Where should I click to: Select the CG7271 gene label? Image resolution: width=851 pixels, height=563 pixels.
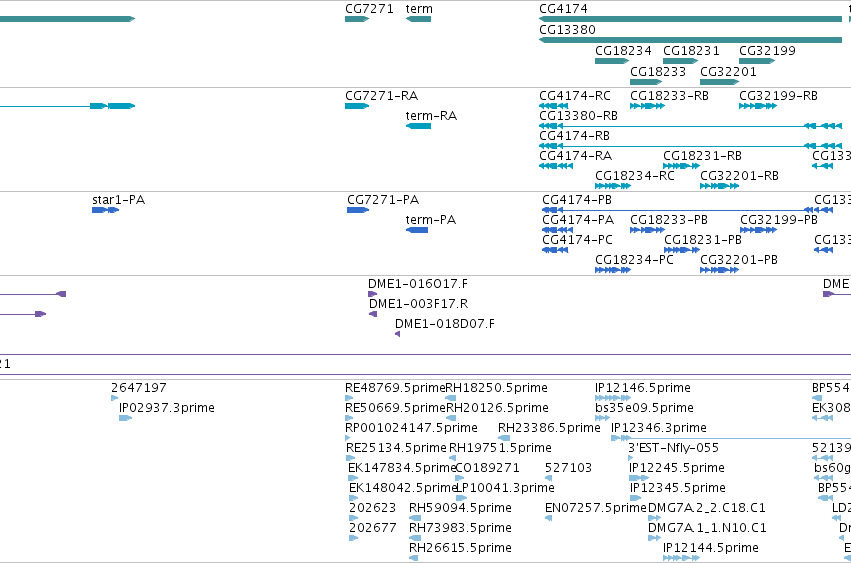pyautogui.click(x=369, y=9)
